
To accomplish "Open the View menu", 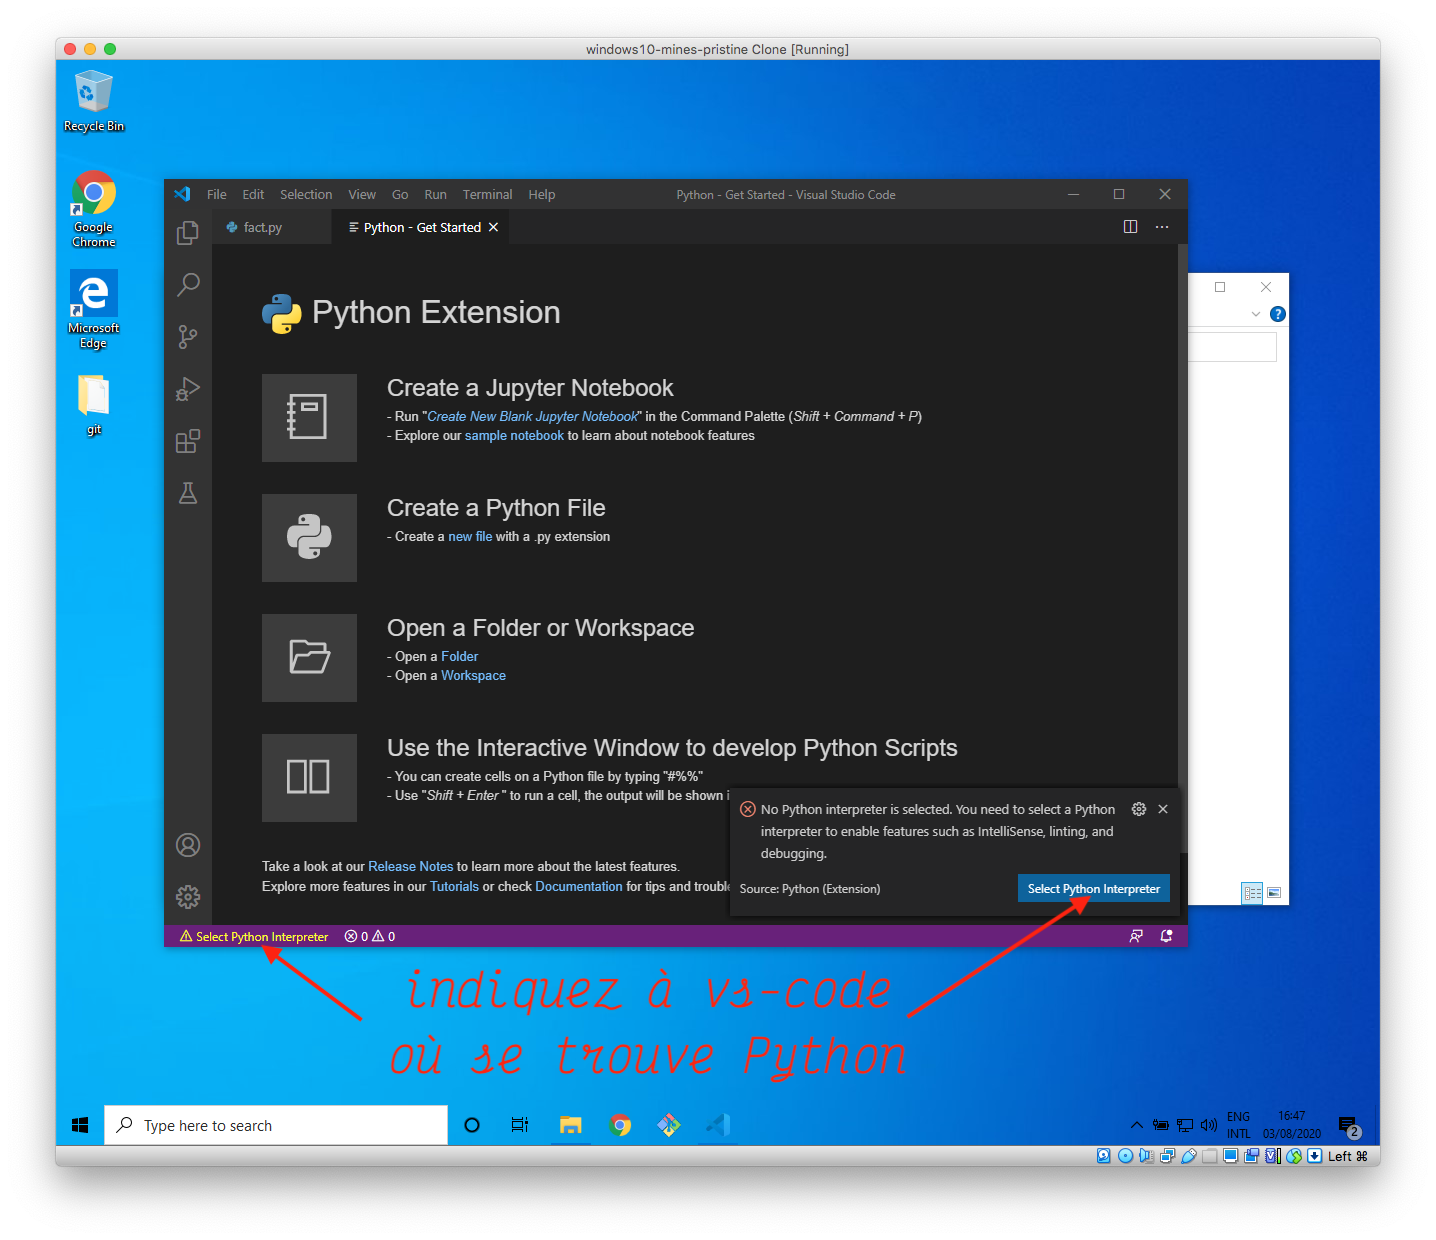I will (362, 195).
